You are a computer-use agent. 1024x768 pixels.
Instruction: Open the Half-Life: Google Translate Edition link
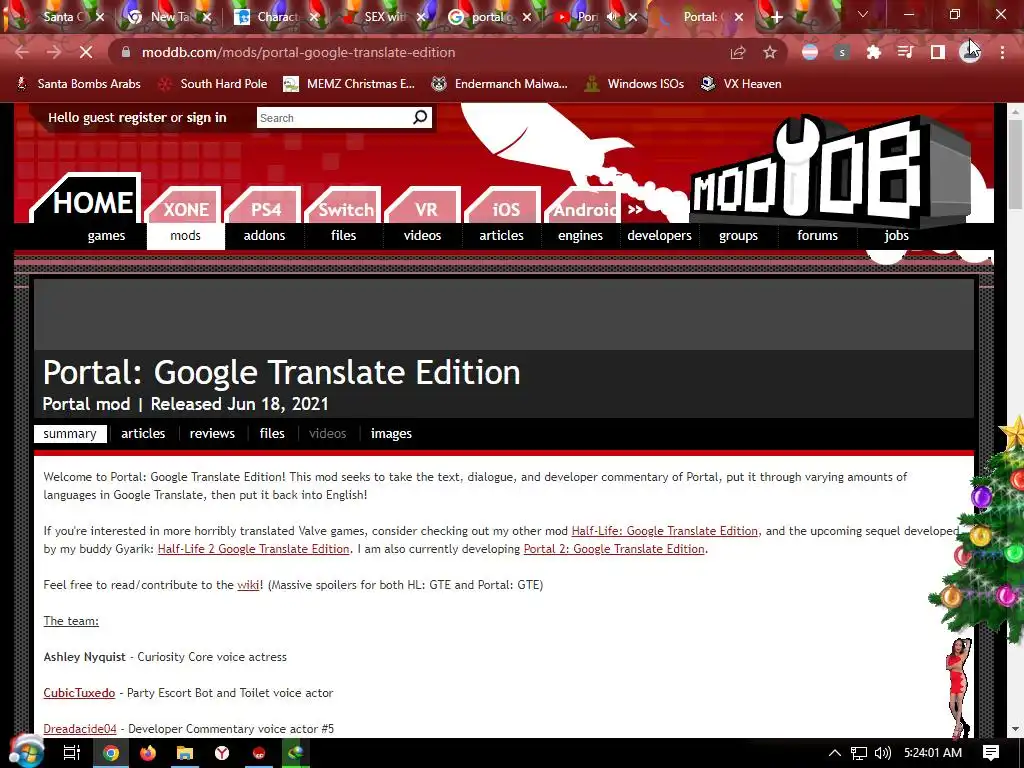[665, 531]
